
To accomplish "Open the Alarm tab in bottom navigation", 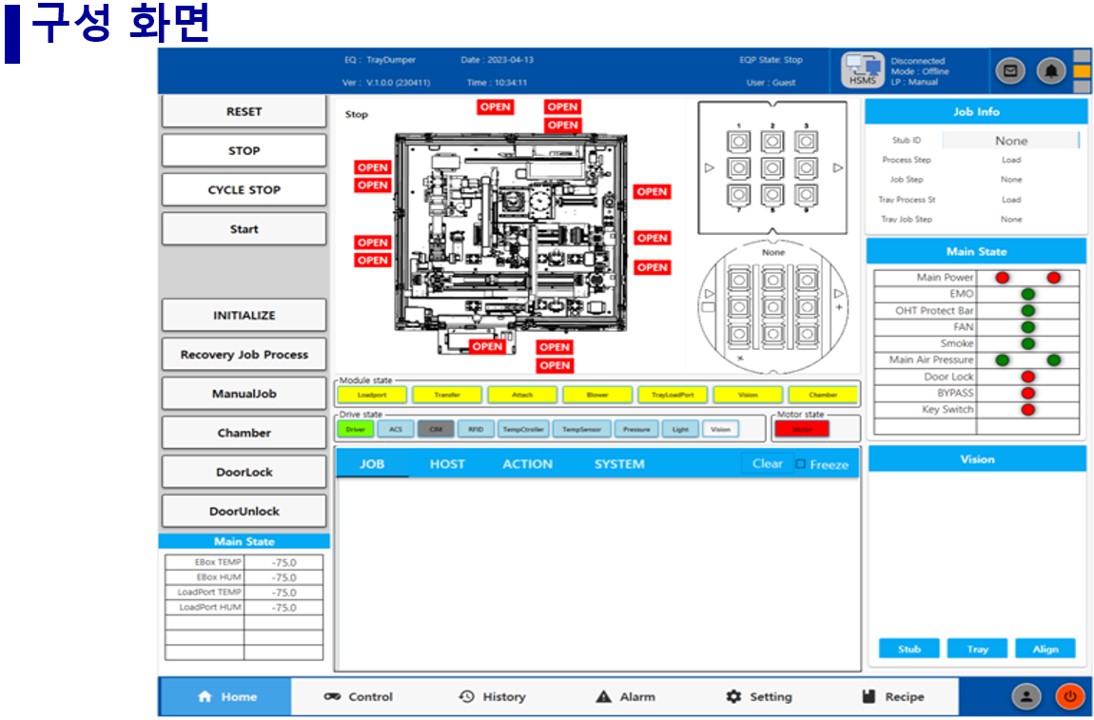I will 625,697.
